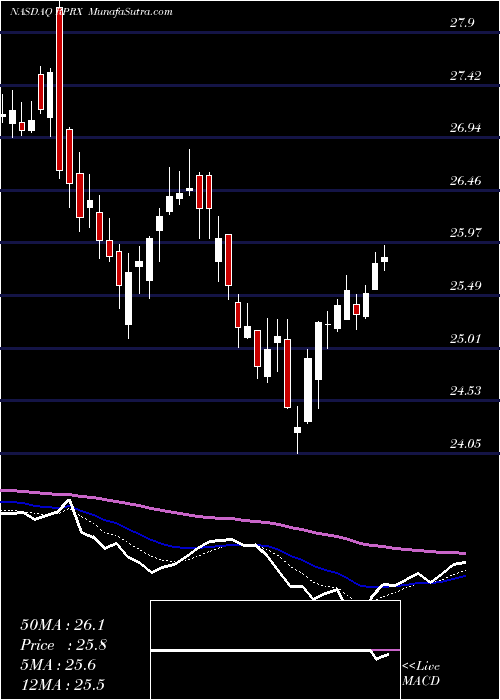Screen dimensions: 500x700
Task: Click the 25.49 price axis label
Action: 465,286
